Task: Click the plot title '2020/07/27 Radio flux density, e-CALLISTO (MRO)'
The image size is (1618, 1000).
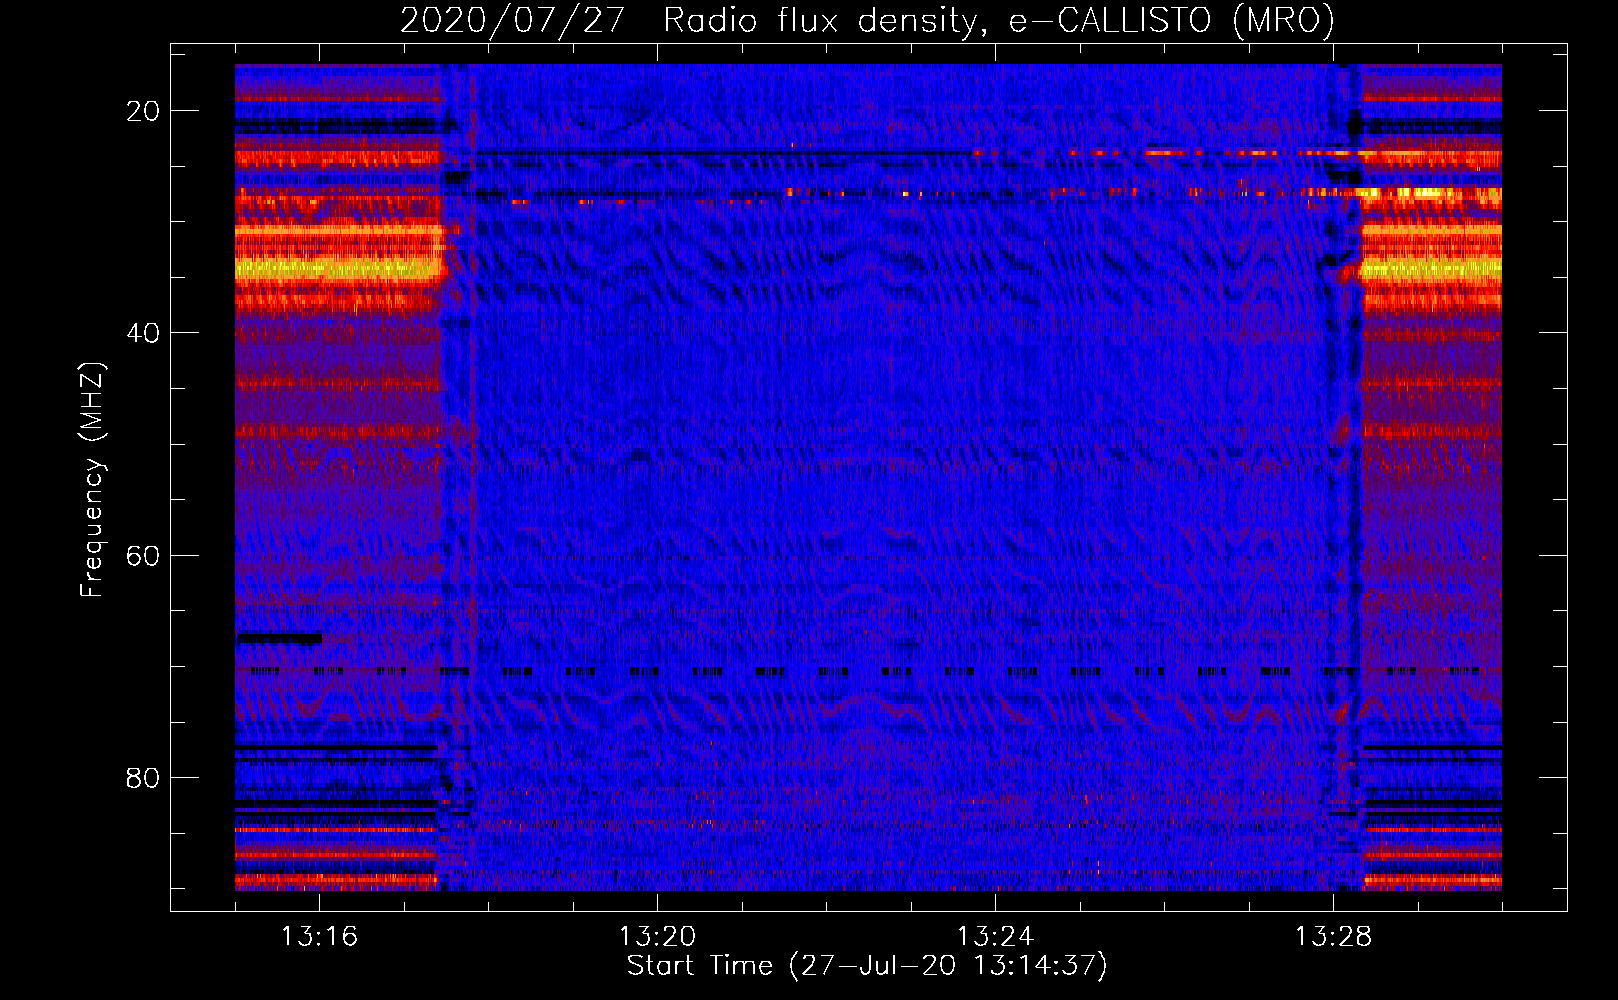Action: [867, 20]
